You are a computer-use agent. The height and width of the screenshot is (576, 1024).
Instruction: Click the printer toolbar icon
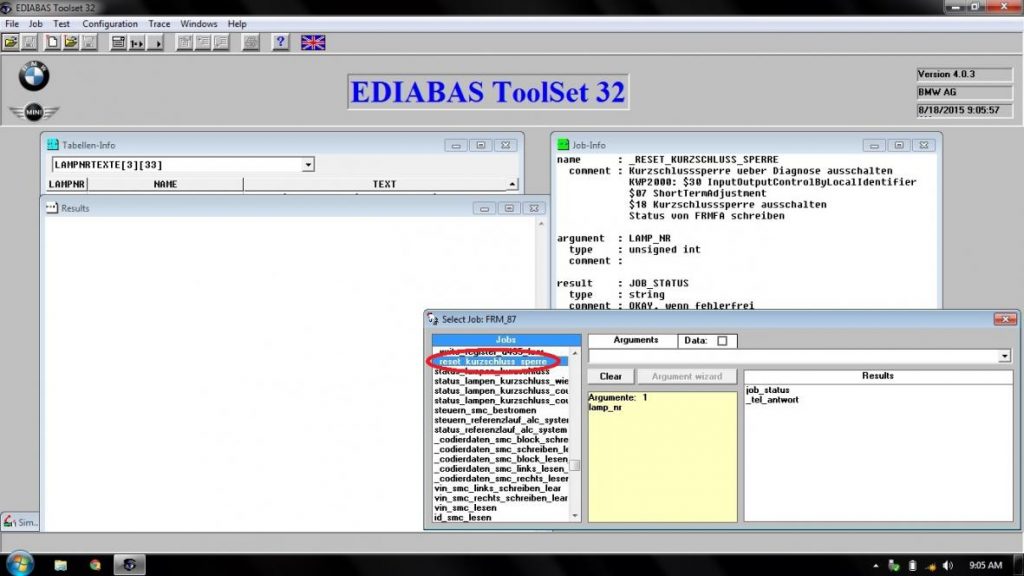coord(250,43)
